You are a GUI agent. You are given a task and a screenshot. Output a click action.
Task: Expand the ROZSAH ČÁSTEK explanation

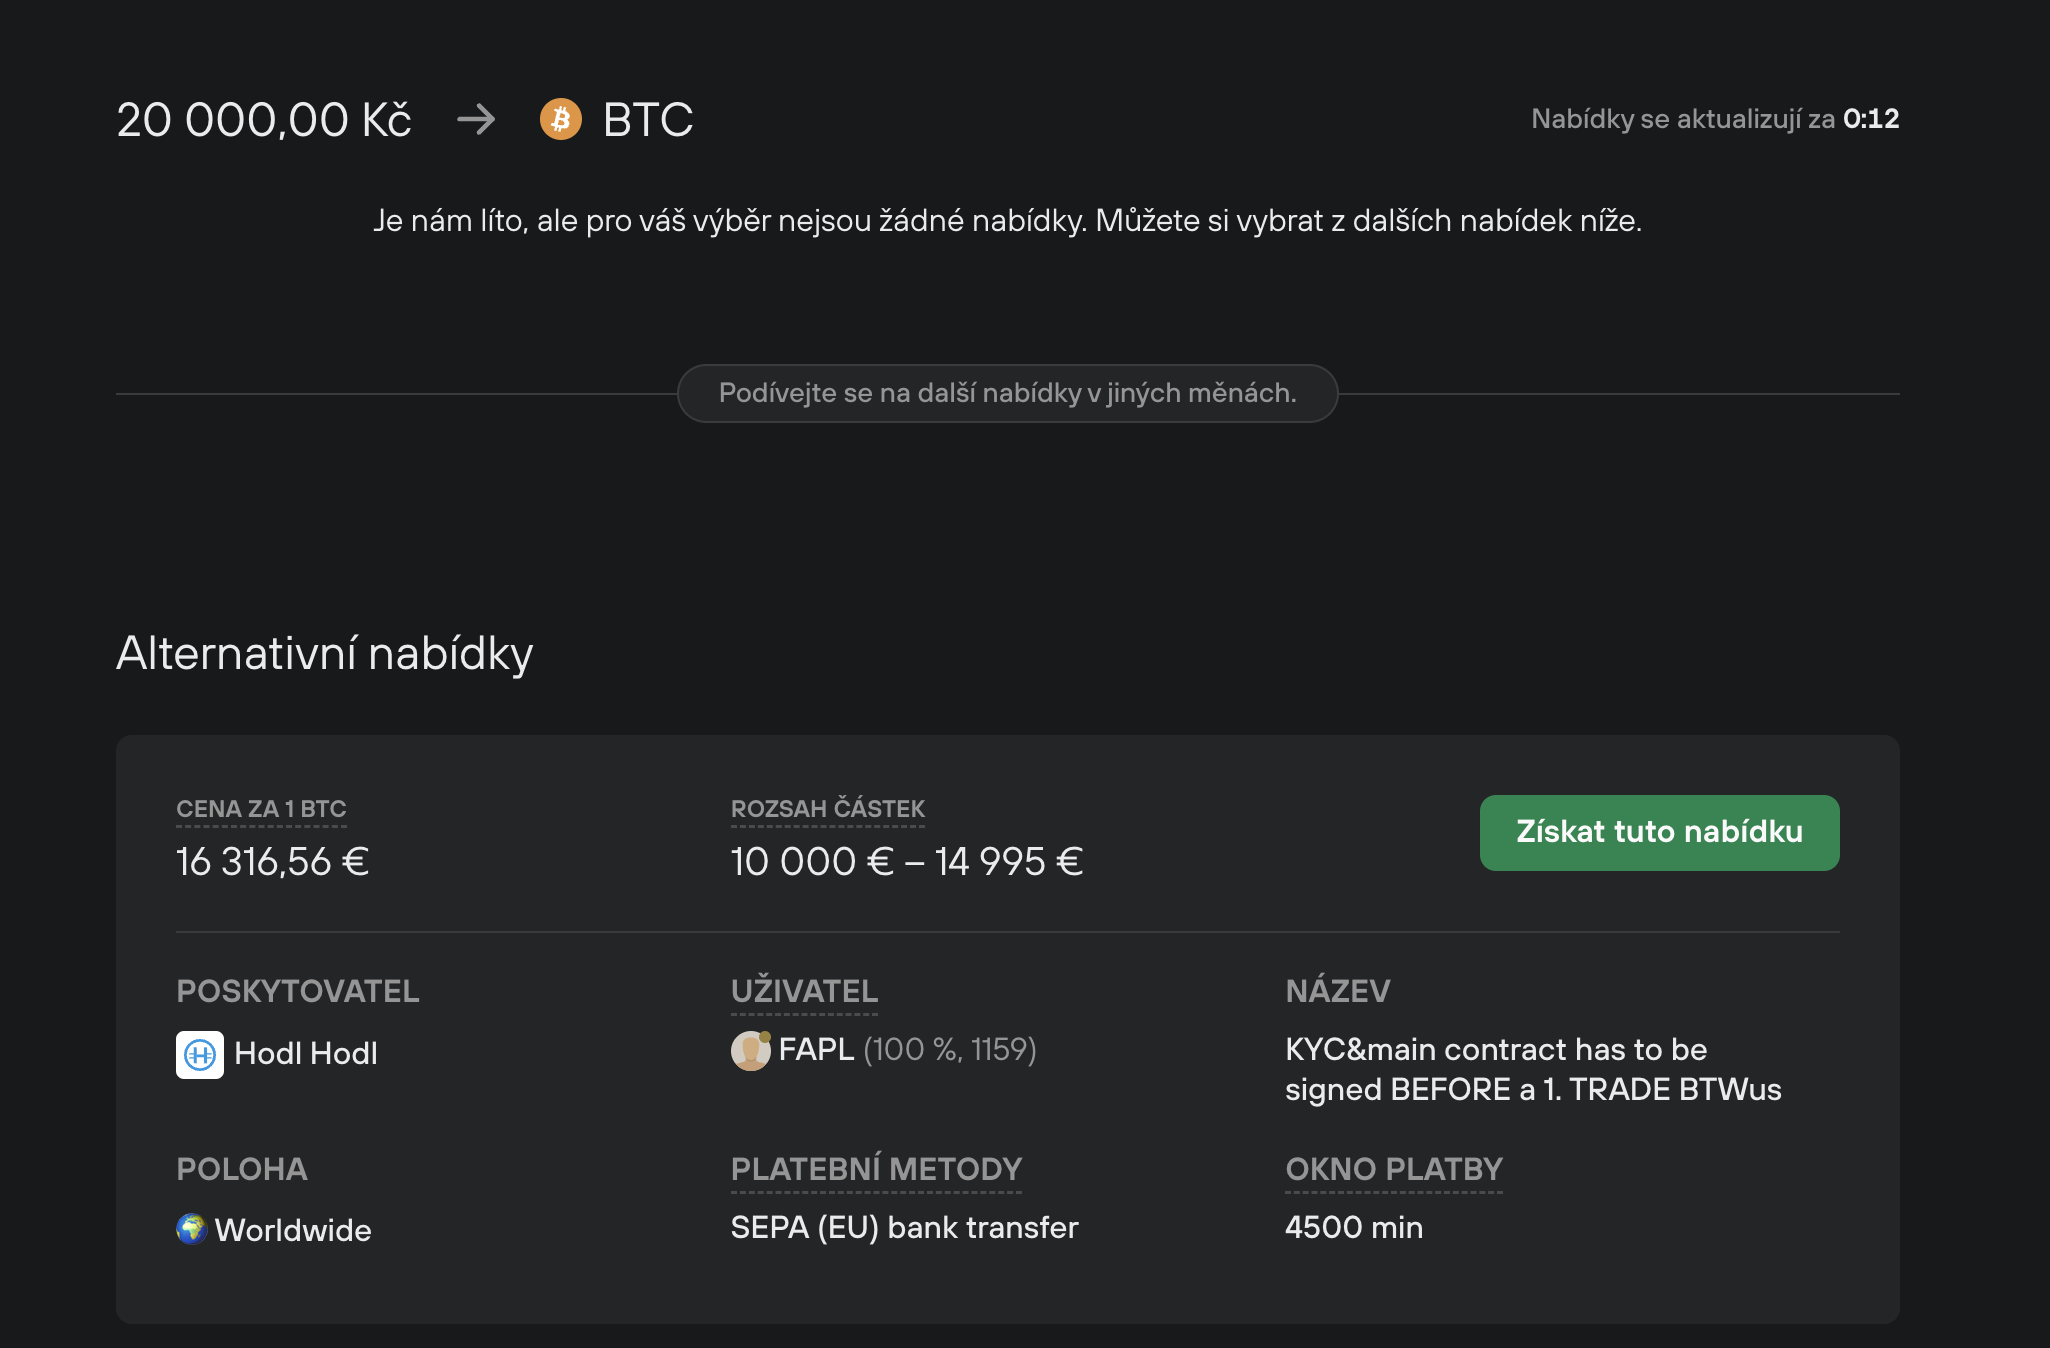(827, 809)
